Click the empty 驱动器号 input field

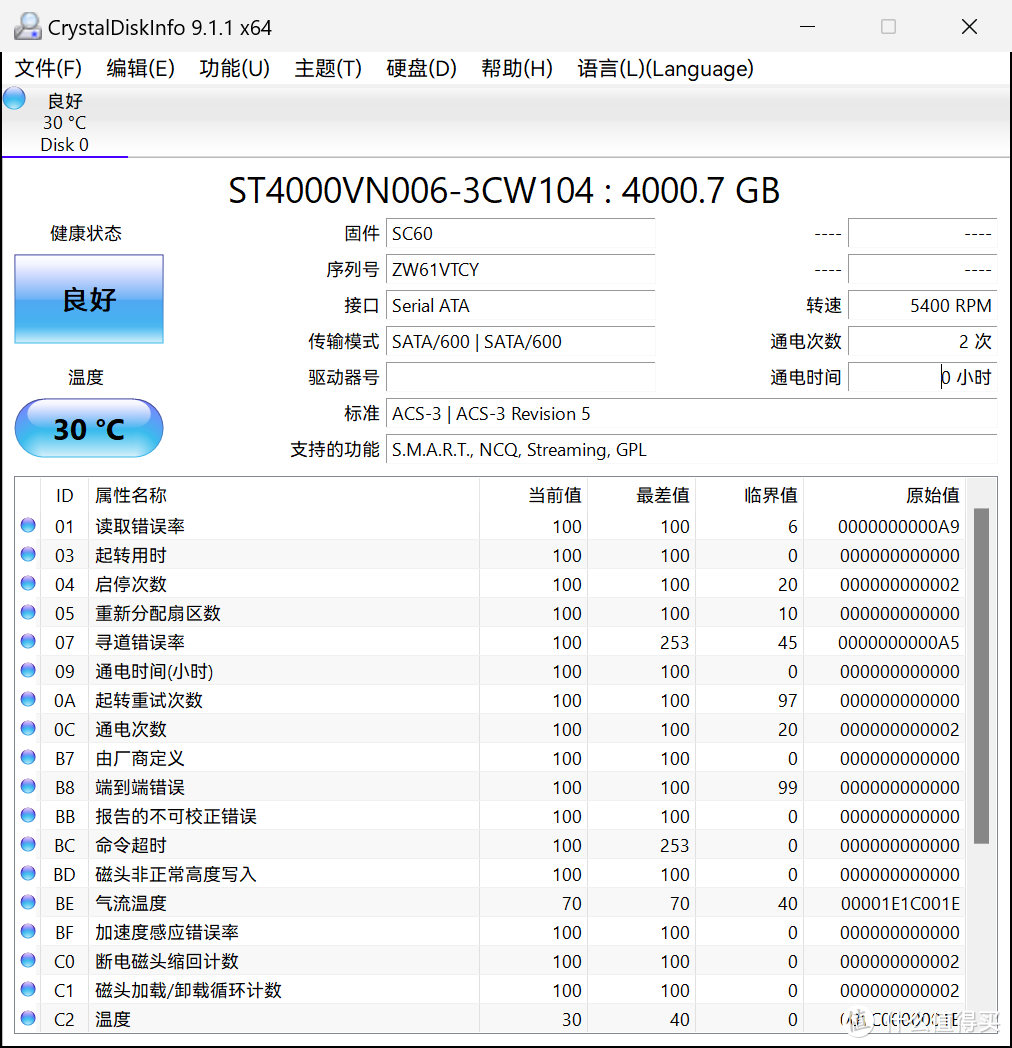point(520,377)
